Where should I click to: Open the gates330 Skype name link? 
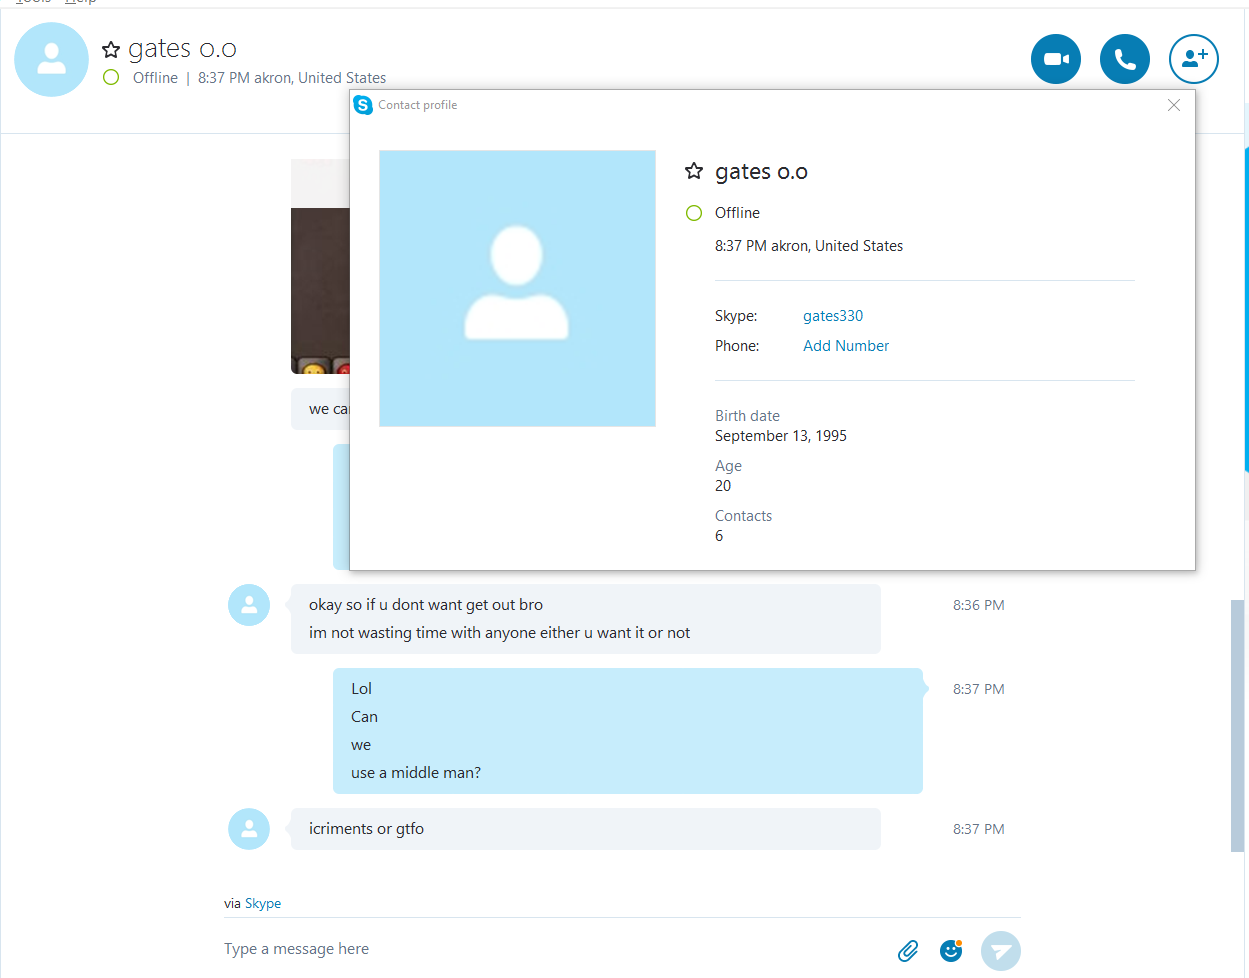833,316
